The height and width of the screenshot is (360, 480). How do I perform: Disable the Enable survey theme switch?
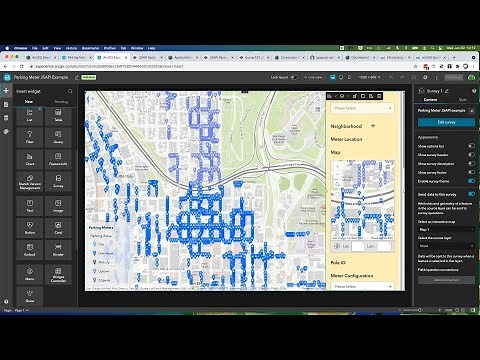(471, 181)
